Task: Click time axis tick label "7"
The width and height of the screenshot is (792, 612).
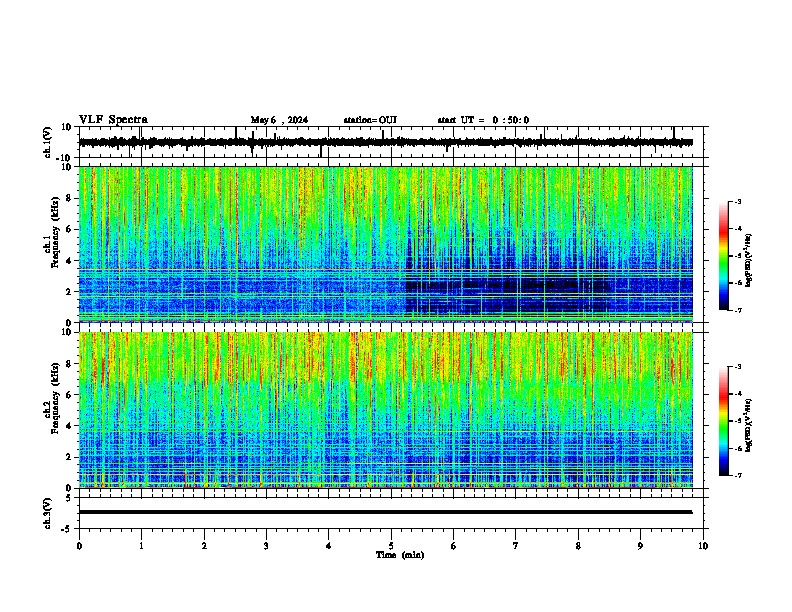Action: pos(516,546)
